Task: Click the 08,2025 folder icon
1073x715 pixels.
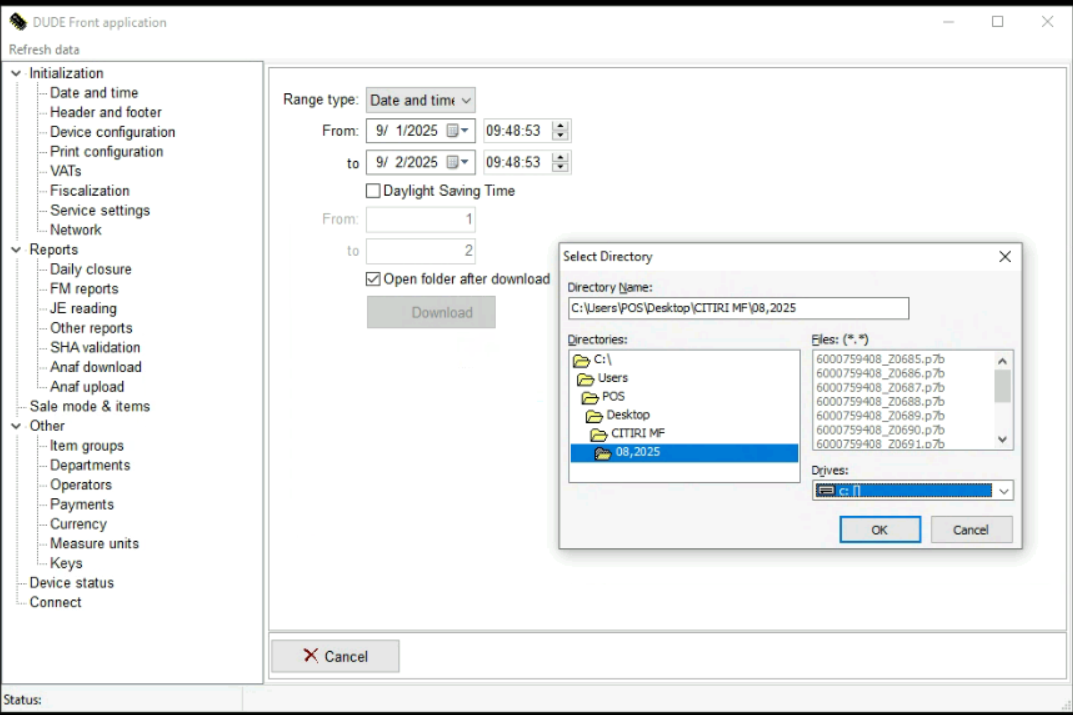Action: pyautogui.click(x=603, y=453)
